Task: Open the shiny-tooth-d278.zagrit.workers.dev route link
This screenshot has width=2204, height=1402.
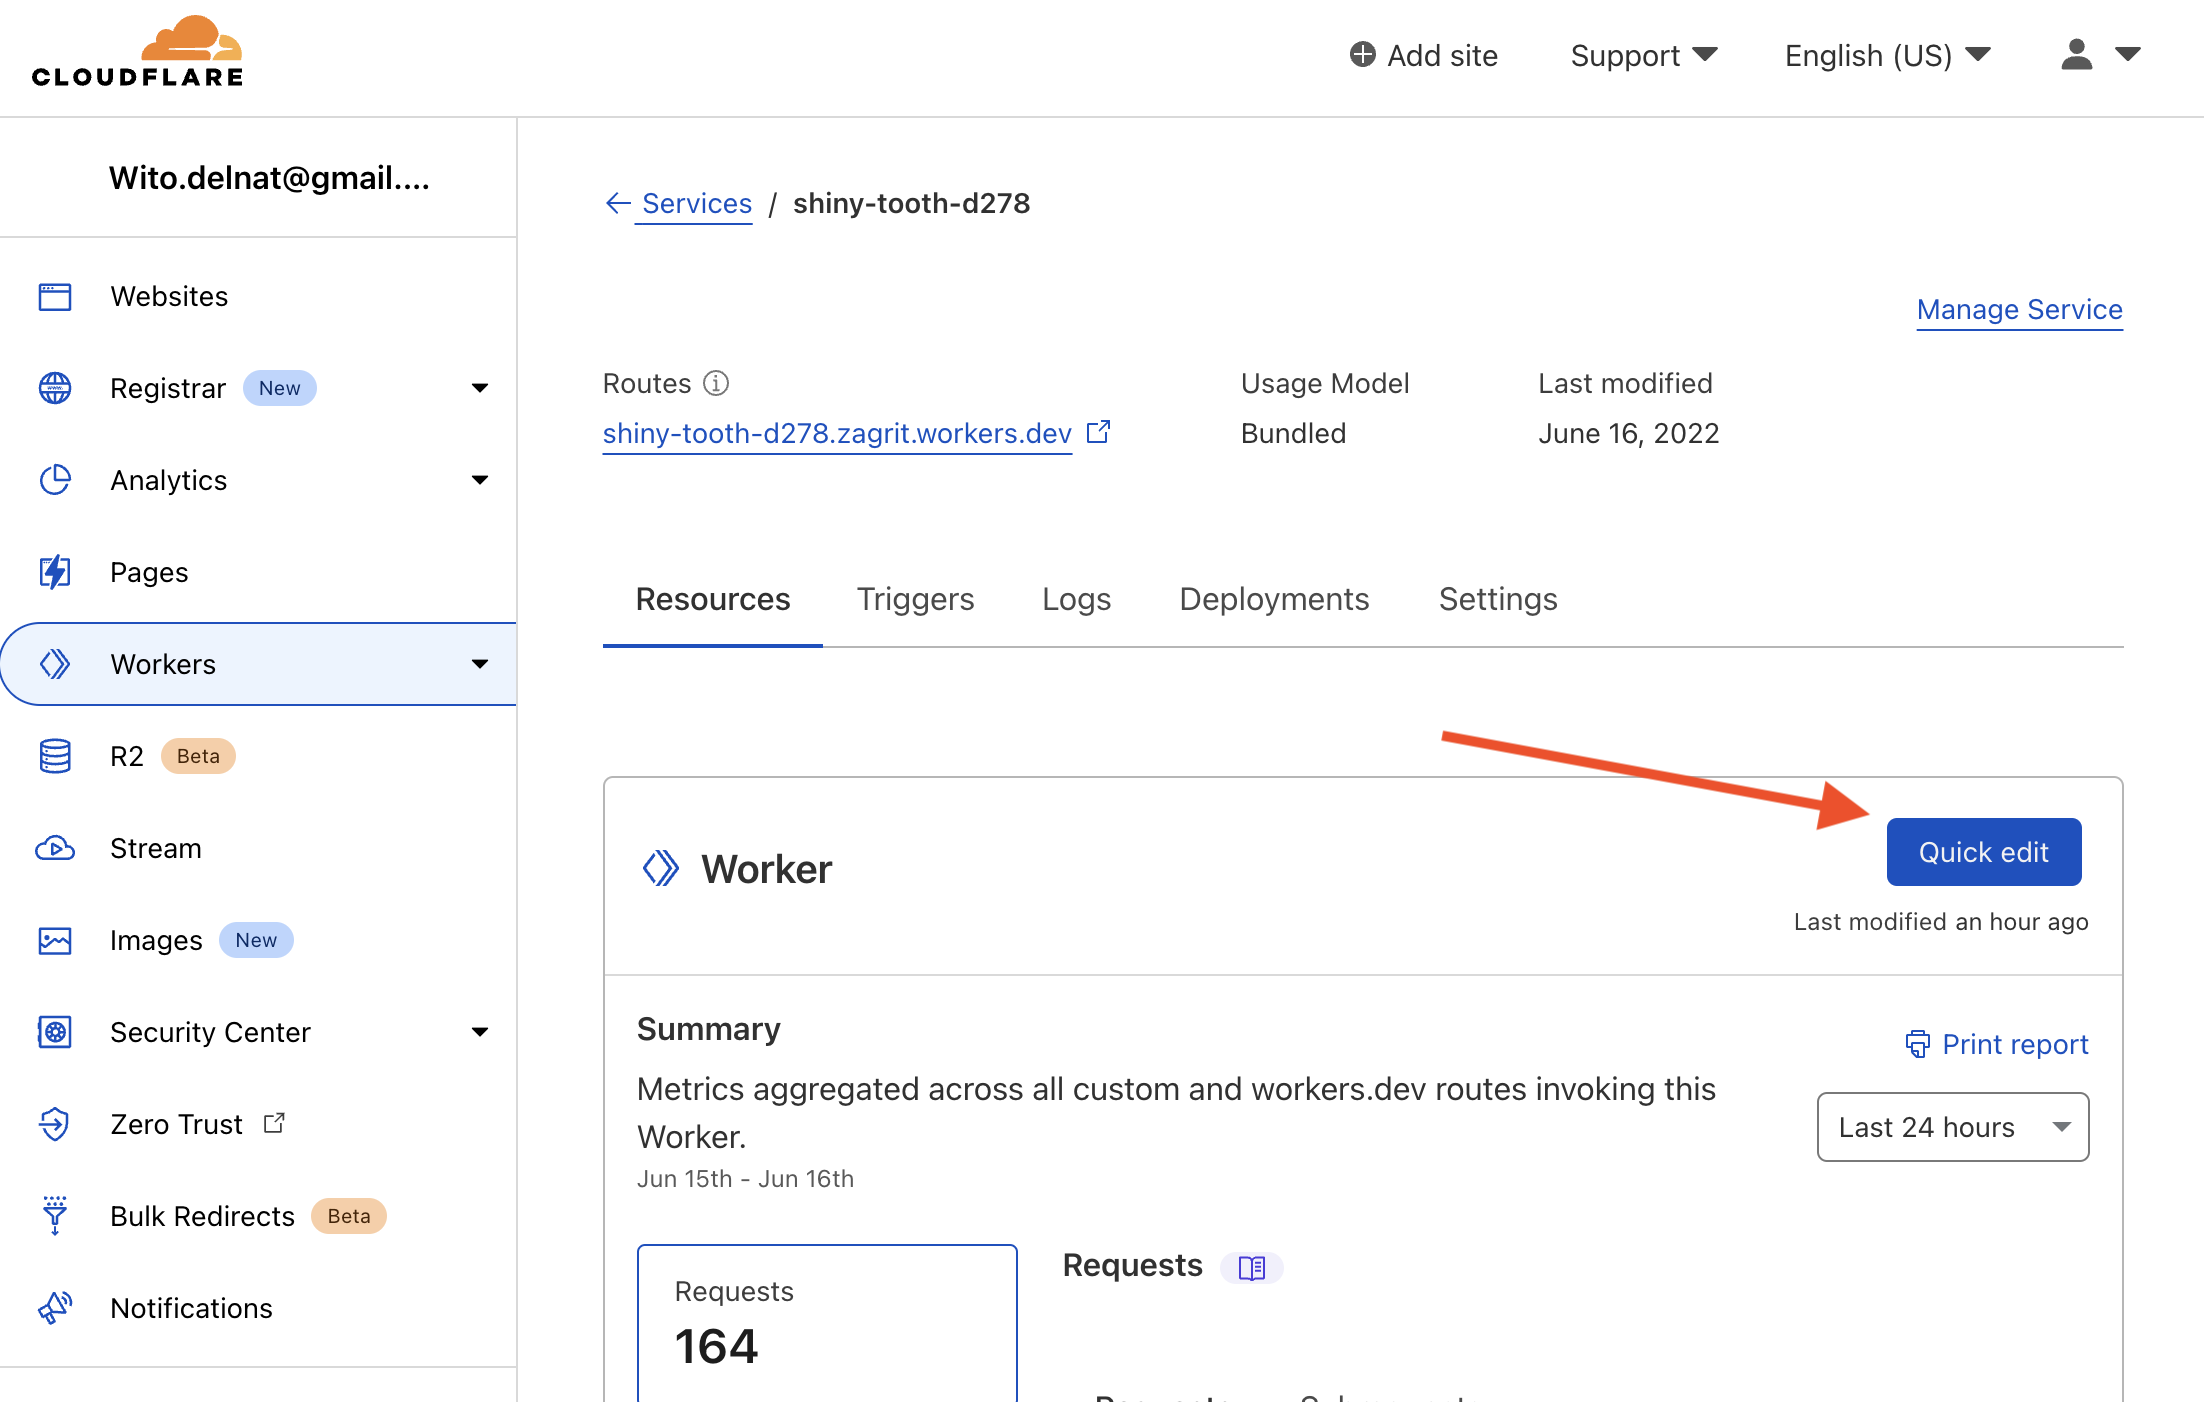Action: (837, 433)
